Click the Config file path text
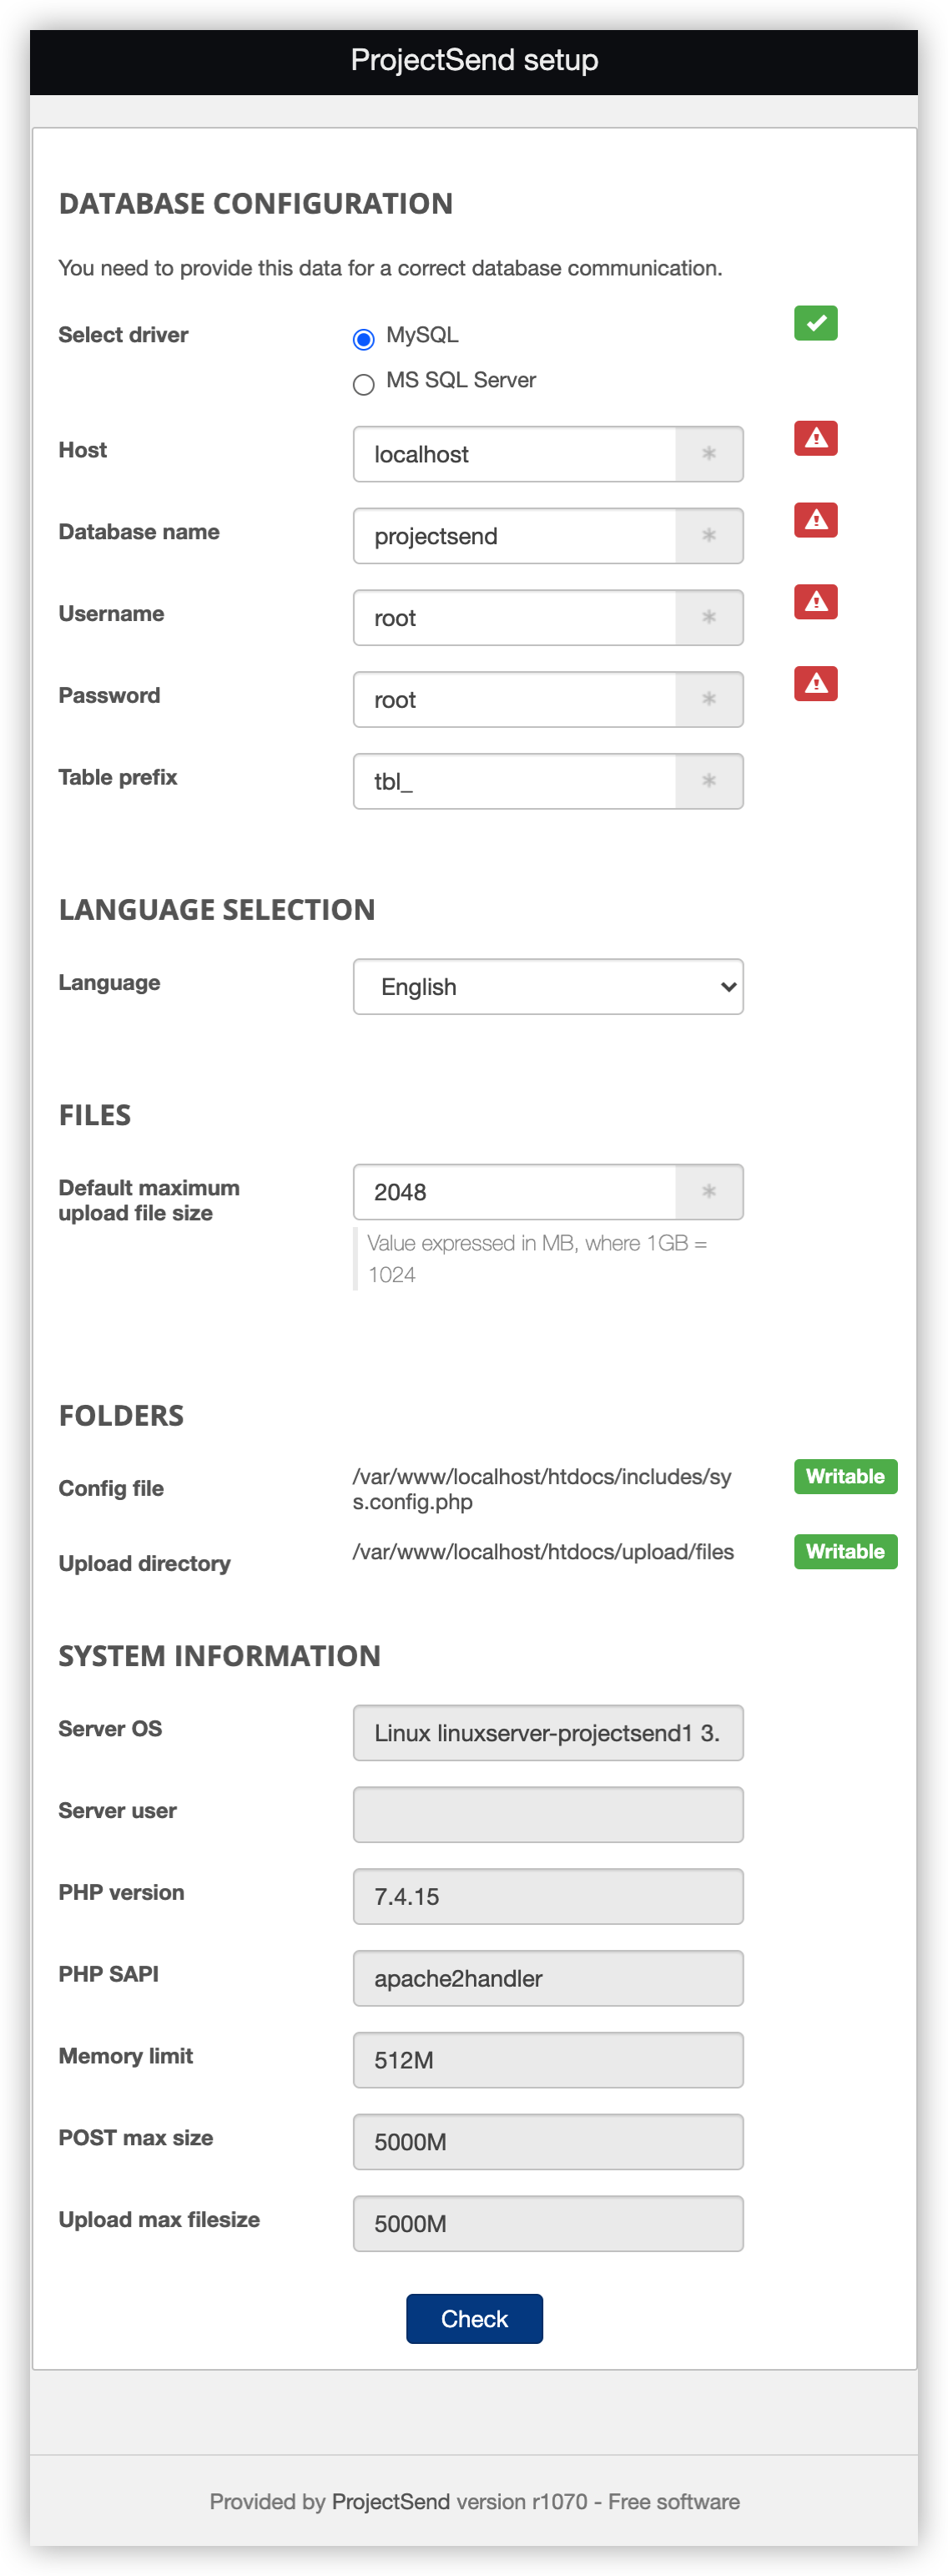Viewport: 948px width, 2576px height. 542,1489
